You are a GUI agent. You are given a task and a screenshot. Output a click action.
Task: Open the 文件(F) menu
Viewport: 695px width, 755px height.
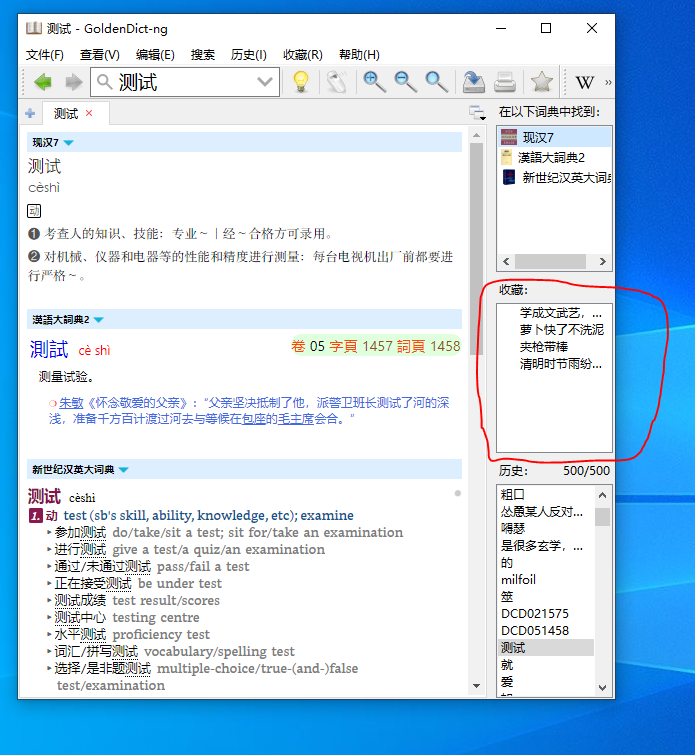(44, 55)
